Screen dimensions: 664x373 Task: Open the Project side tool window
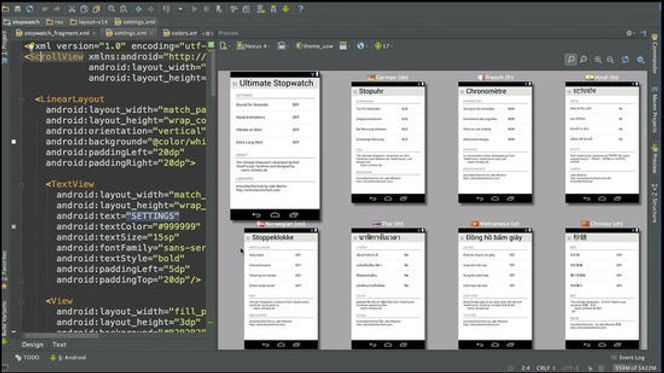pyautogui.click(x=5, y=47)
